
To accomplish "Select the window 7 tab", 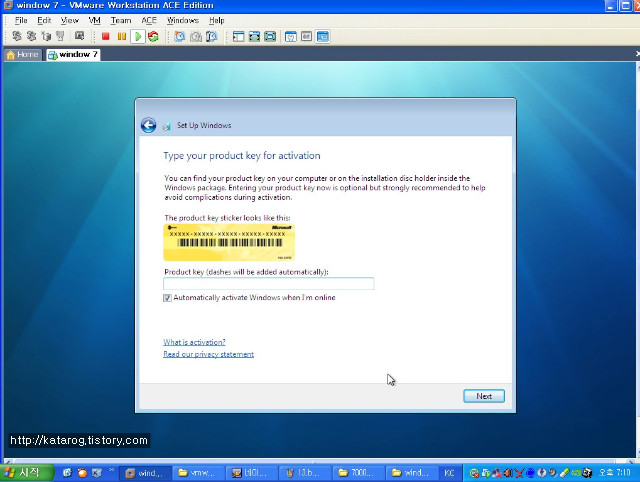I will 73,55.
